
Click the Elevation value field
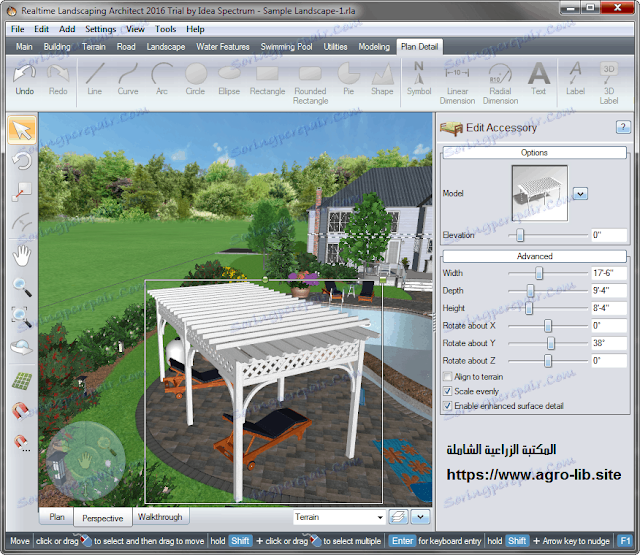[609, 235]
